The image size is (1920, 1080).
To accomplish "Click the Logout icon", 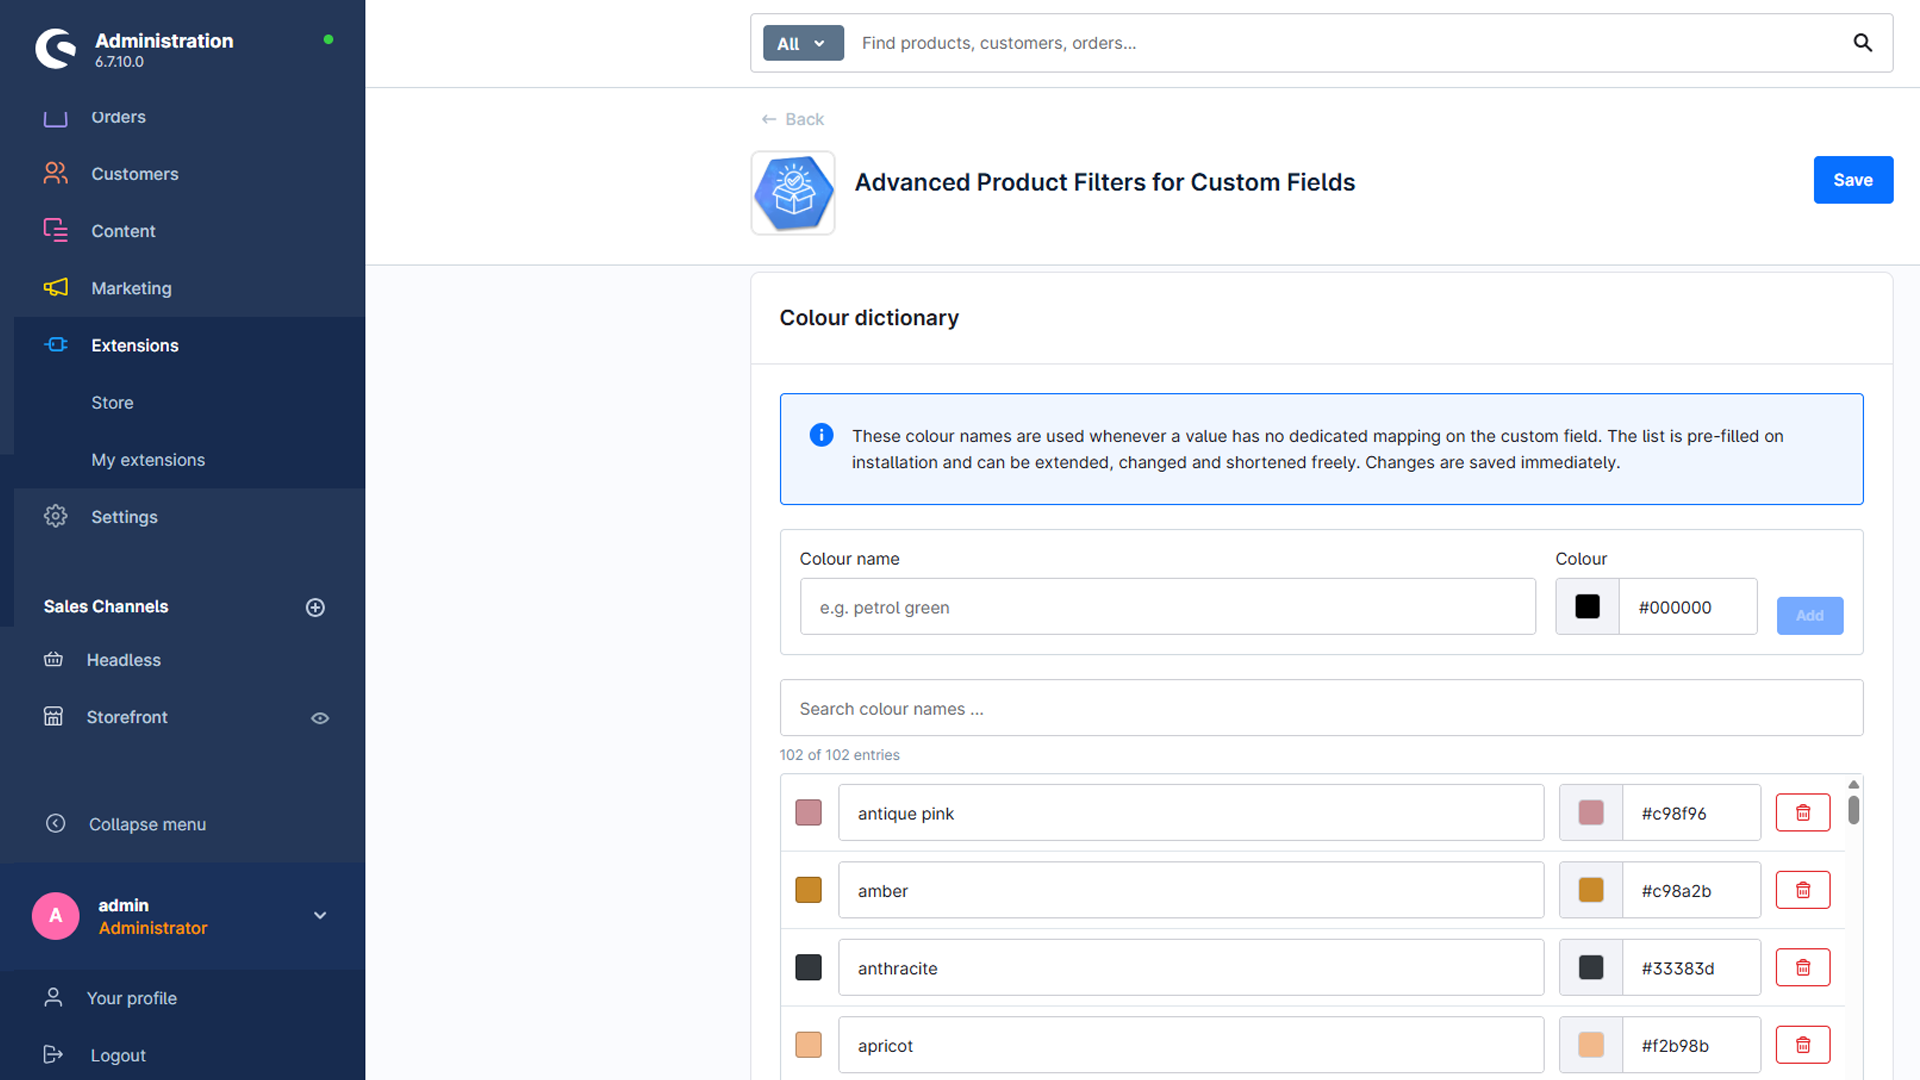I will tap(53, 1054).
